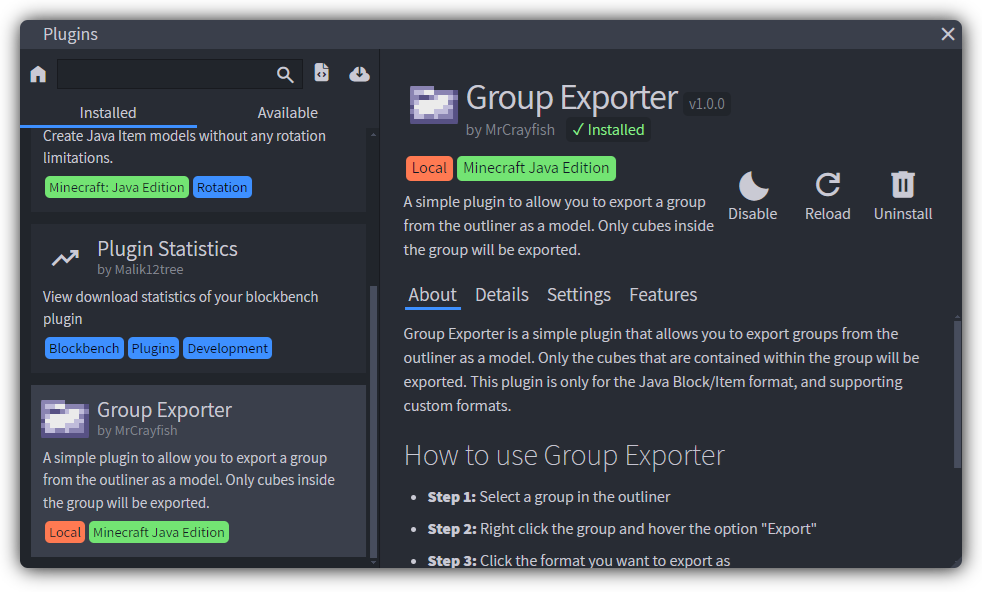Click Minecraft Java Edition tag in details header
Viewport: 982px width, 592px height.
point(536,168)
